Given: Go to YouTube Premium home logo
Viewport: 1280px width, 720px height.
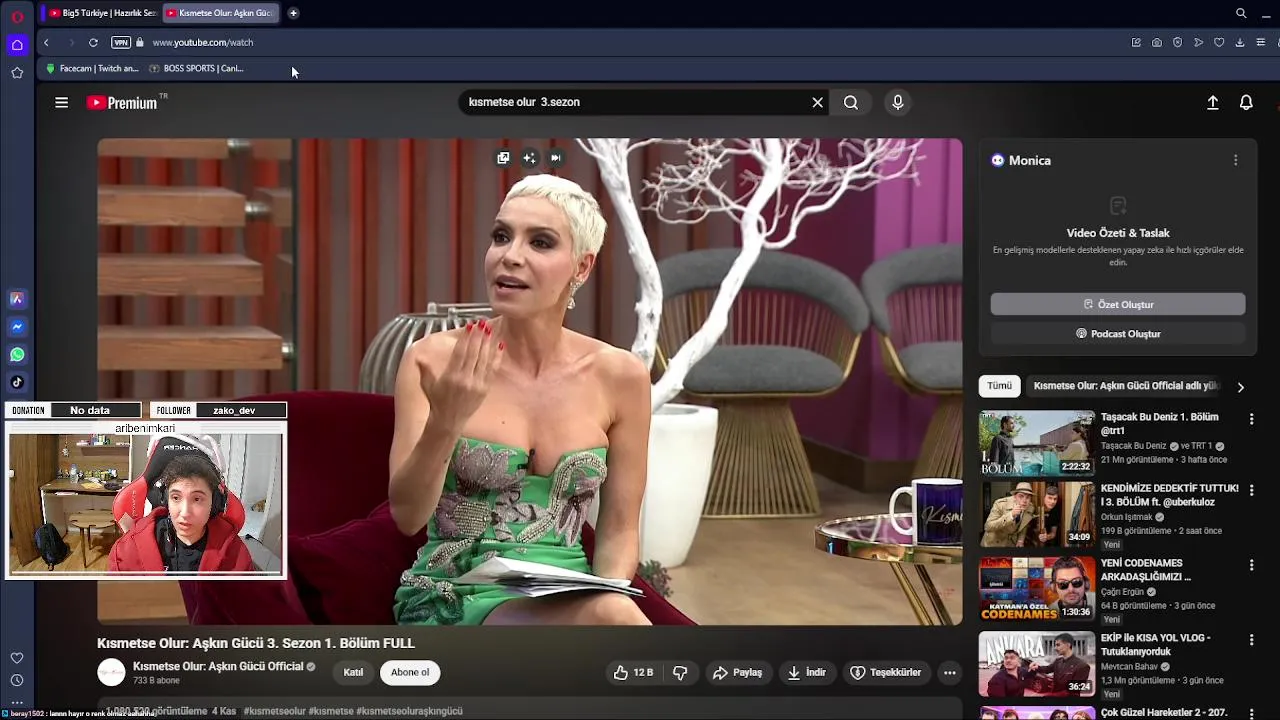Looking at the screenshot, I should pos(122,103).
